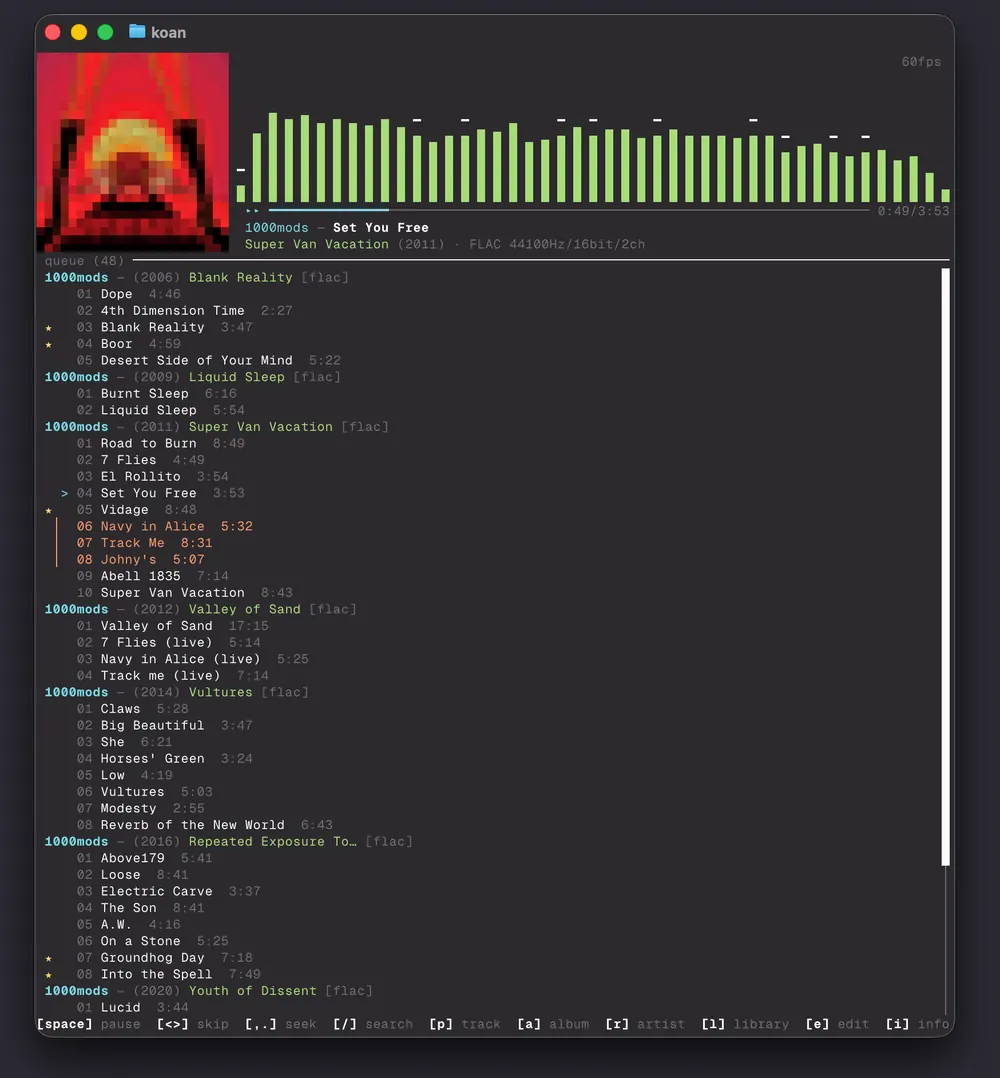Select track Desert Side of Your Mind
Screen dimensions: 1000x1078
click(208, 360)
